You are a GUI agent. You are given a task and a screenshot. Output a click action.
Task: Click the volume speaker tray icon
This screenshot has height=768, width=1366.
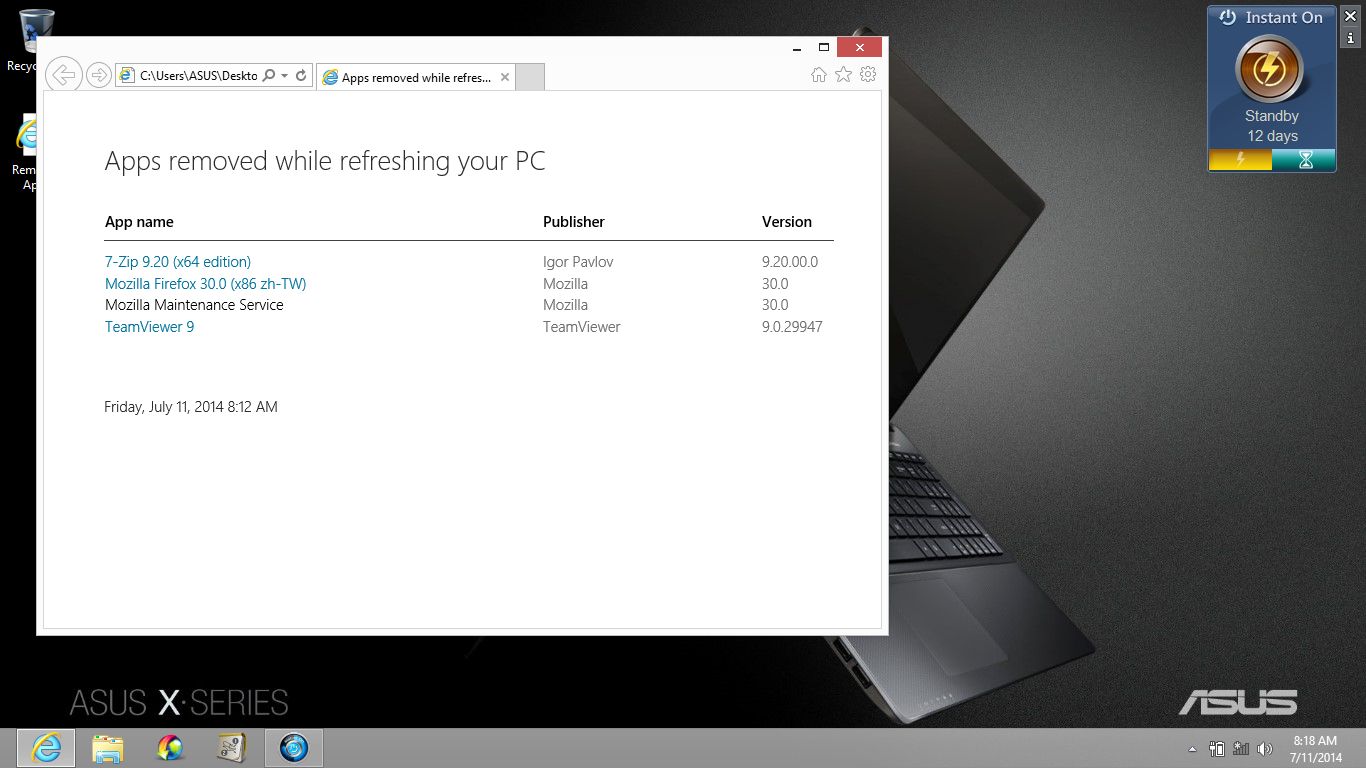click(x=1265, y=748)
